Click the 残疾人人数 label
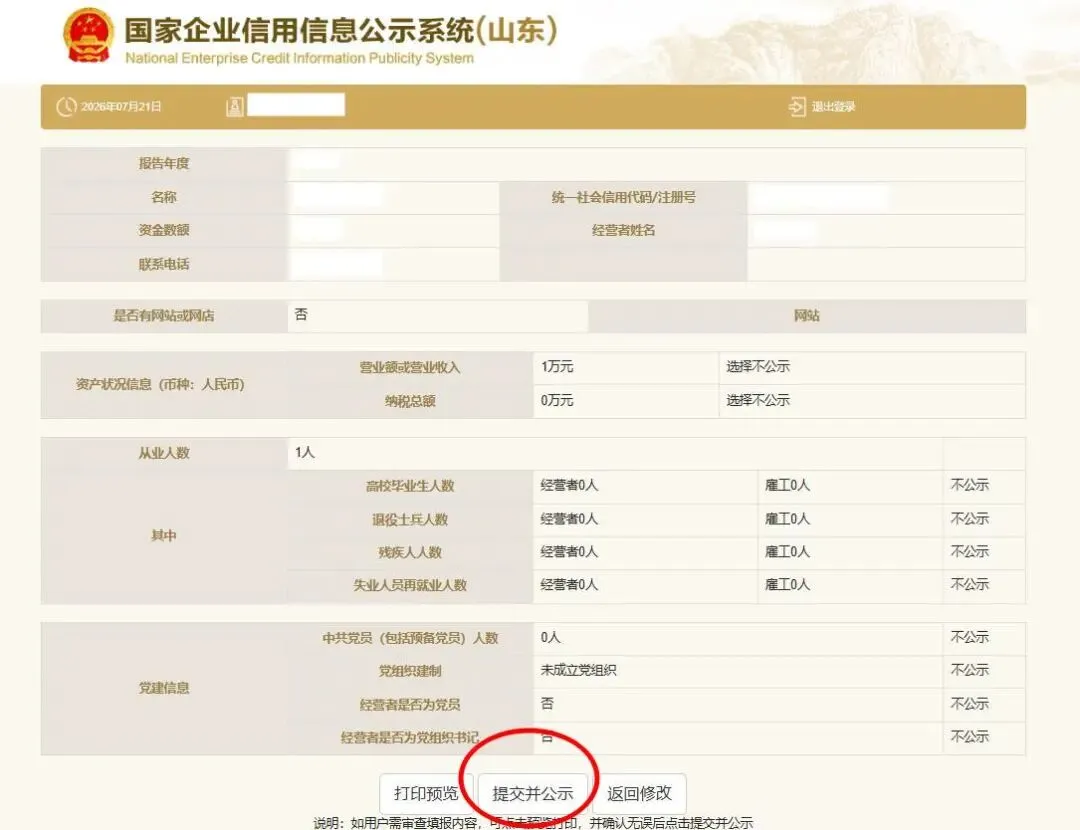The width and height of the screenshot is (1080, 830). (410, 552)
